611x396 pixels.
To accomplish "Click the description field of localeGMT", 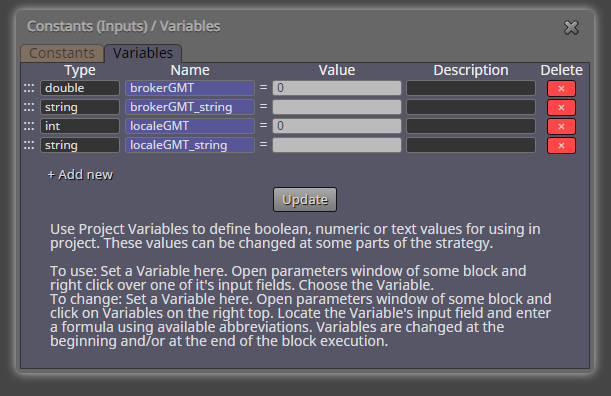I will tap(471, 126).
